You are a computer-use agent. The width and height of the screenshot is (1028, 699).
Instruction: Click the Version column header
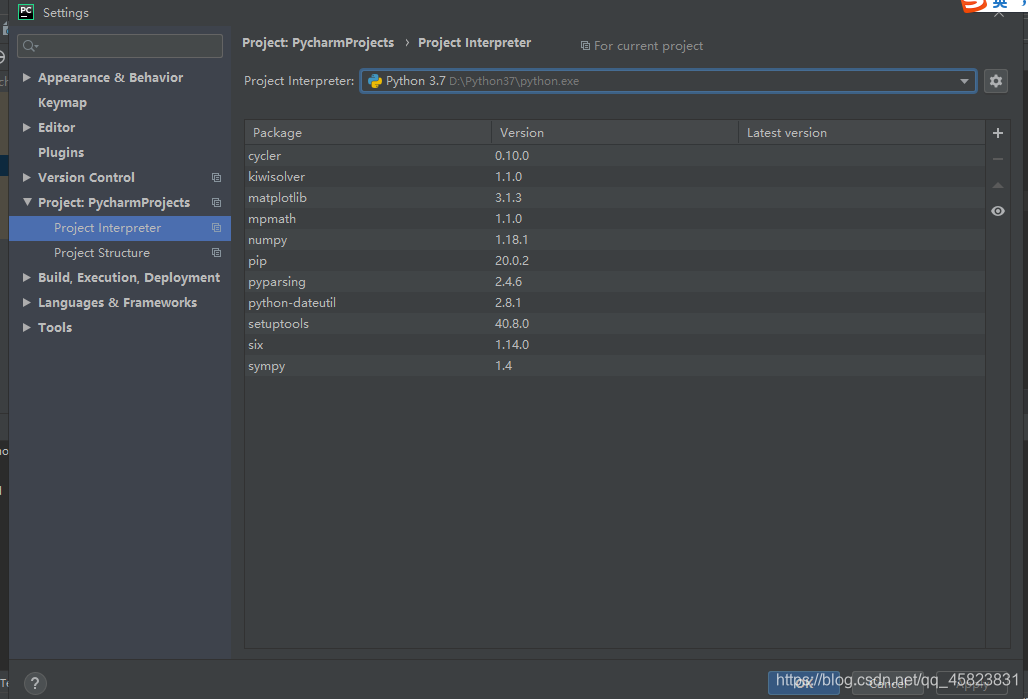pos(615,132)
